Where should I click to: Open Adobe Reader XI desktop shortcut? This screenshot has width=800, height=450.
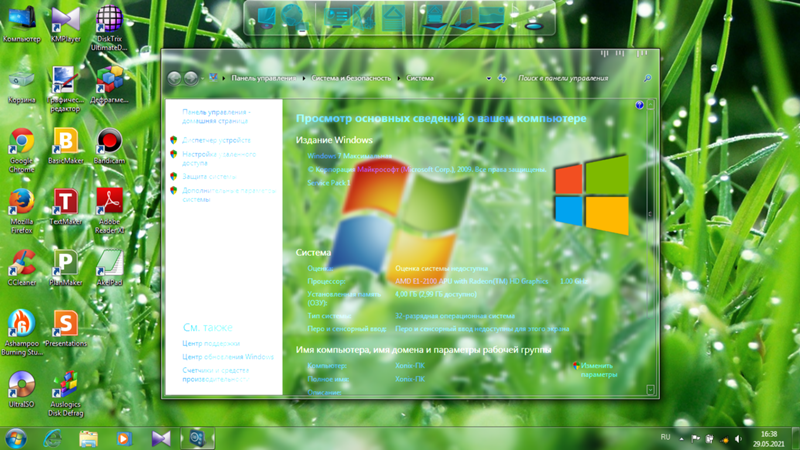(109, 211)
